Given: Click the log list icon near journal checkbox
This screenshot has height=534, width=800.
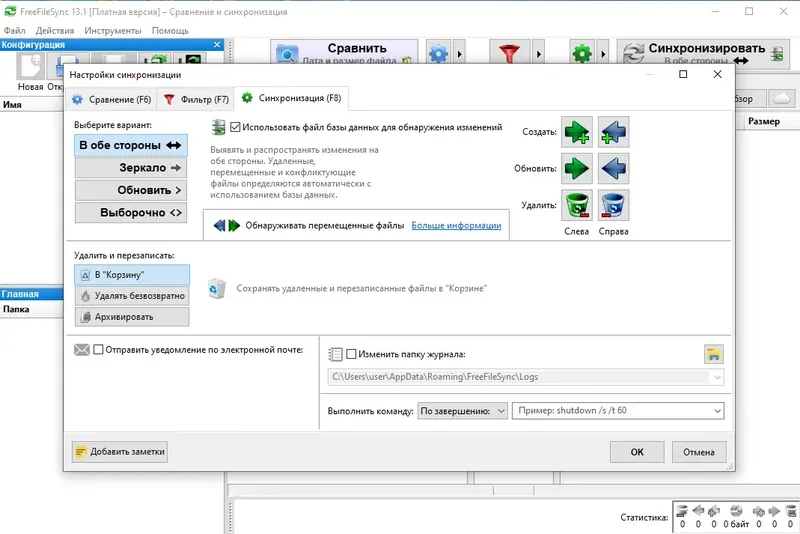Looking at the screenshot, I should 335,354.
